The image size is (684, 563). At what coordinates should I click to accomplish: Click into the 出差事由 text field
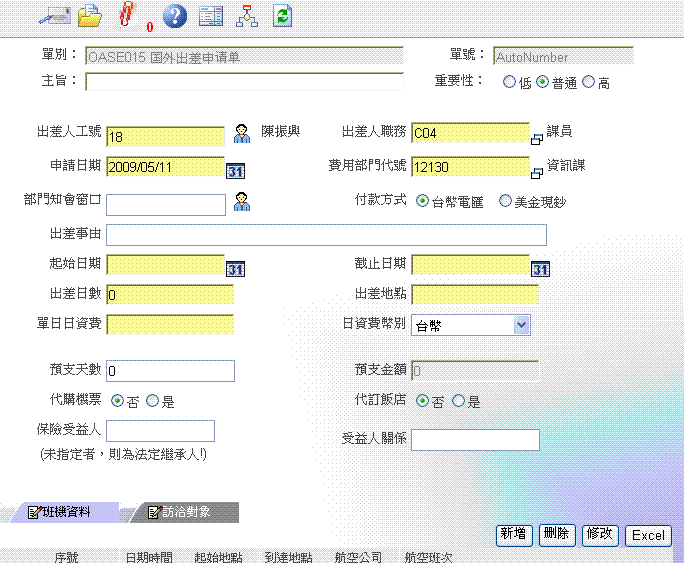pos(326,235)
